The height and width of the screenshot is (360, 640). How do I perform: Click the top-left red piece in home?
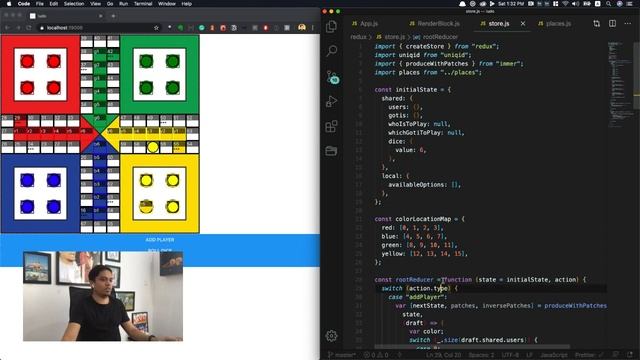point(27,61)
